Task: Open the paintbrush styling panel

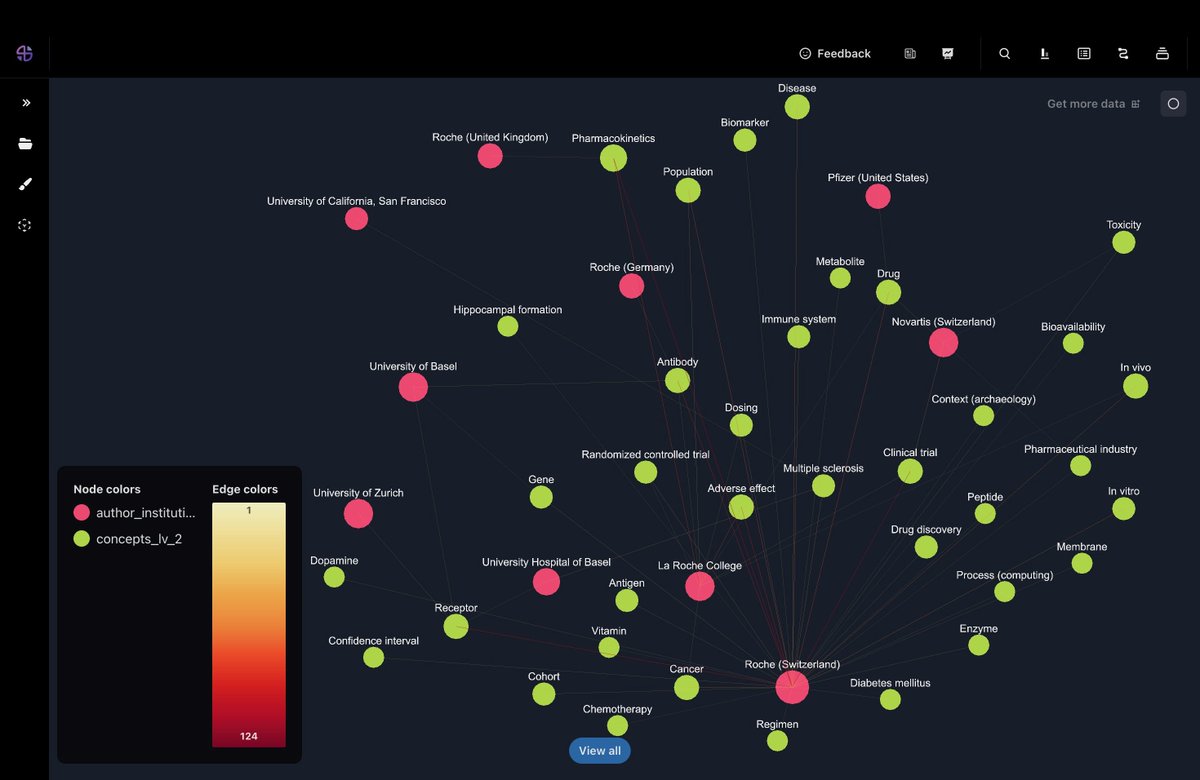Action: [x=25, y=184]
